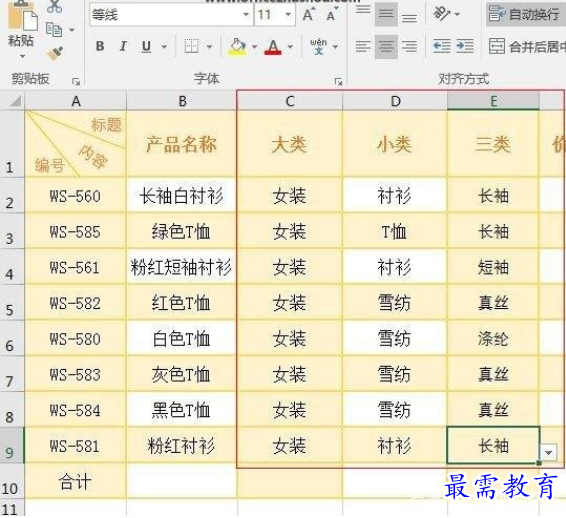Open font color dropdown arrow
This screenshot has height=518, width=566.
[x=290, y=47]
